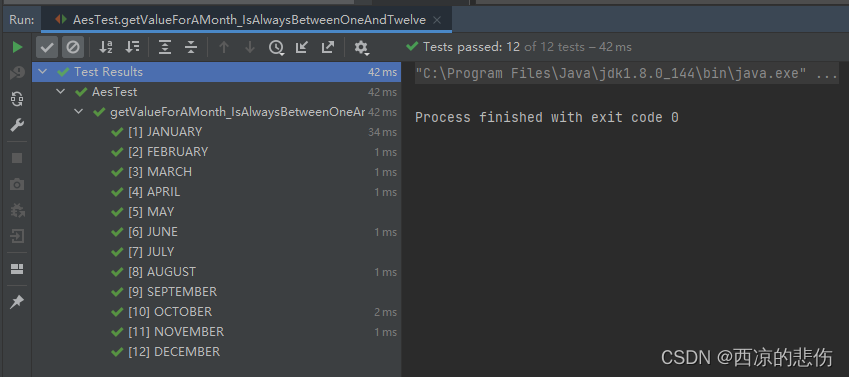Click the Run panel label
849x377 pixels.
click(x=22, y=21)
